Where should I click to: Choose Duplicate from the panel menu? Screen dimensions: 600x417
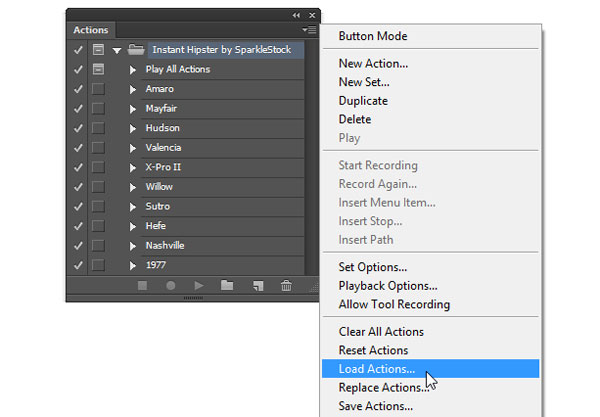430,101
